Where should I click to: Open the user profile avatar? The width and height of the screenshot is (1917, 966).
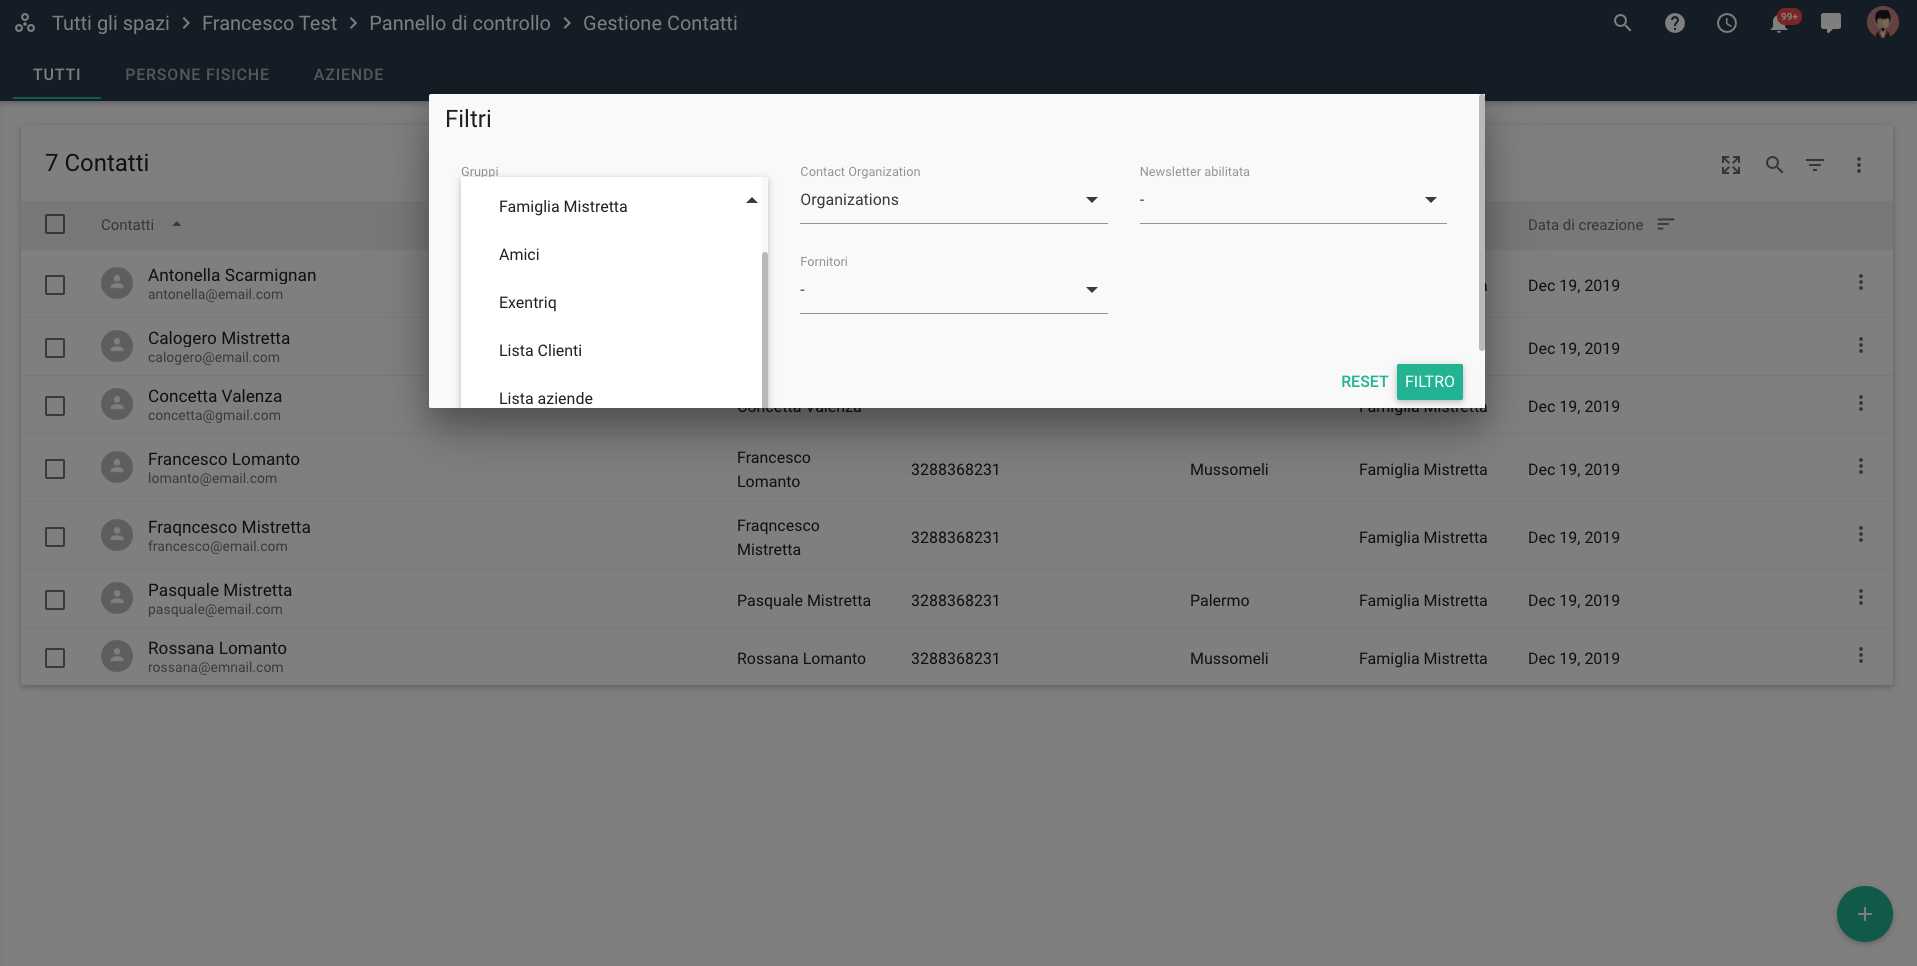[x=1882, y=23]
